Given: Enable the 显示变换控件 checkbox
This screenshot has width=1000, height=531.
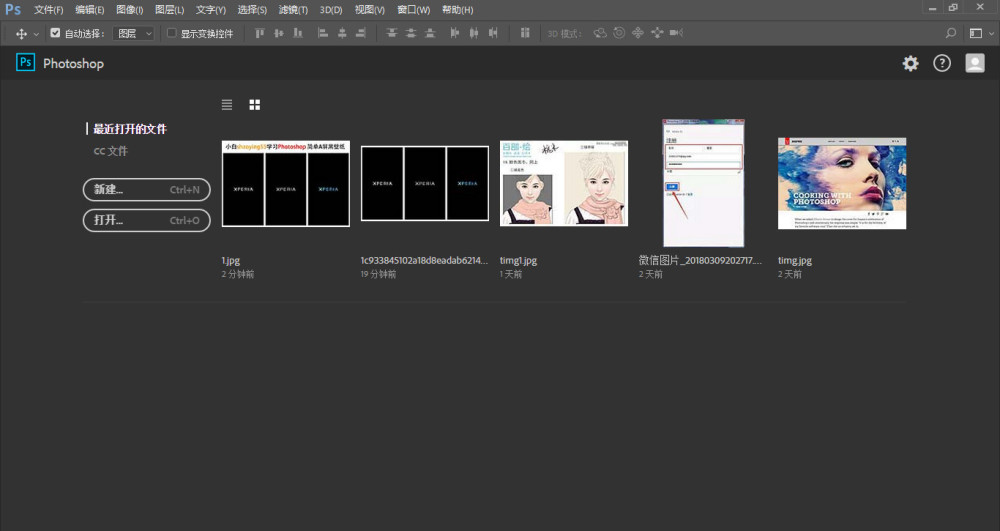Looking at the screenshot, I should pyautogui.click(x=171, y=33).
